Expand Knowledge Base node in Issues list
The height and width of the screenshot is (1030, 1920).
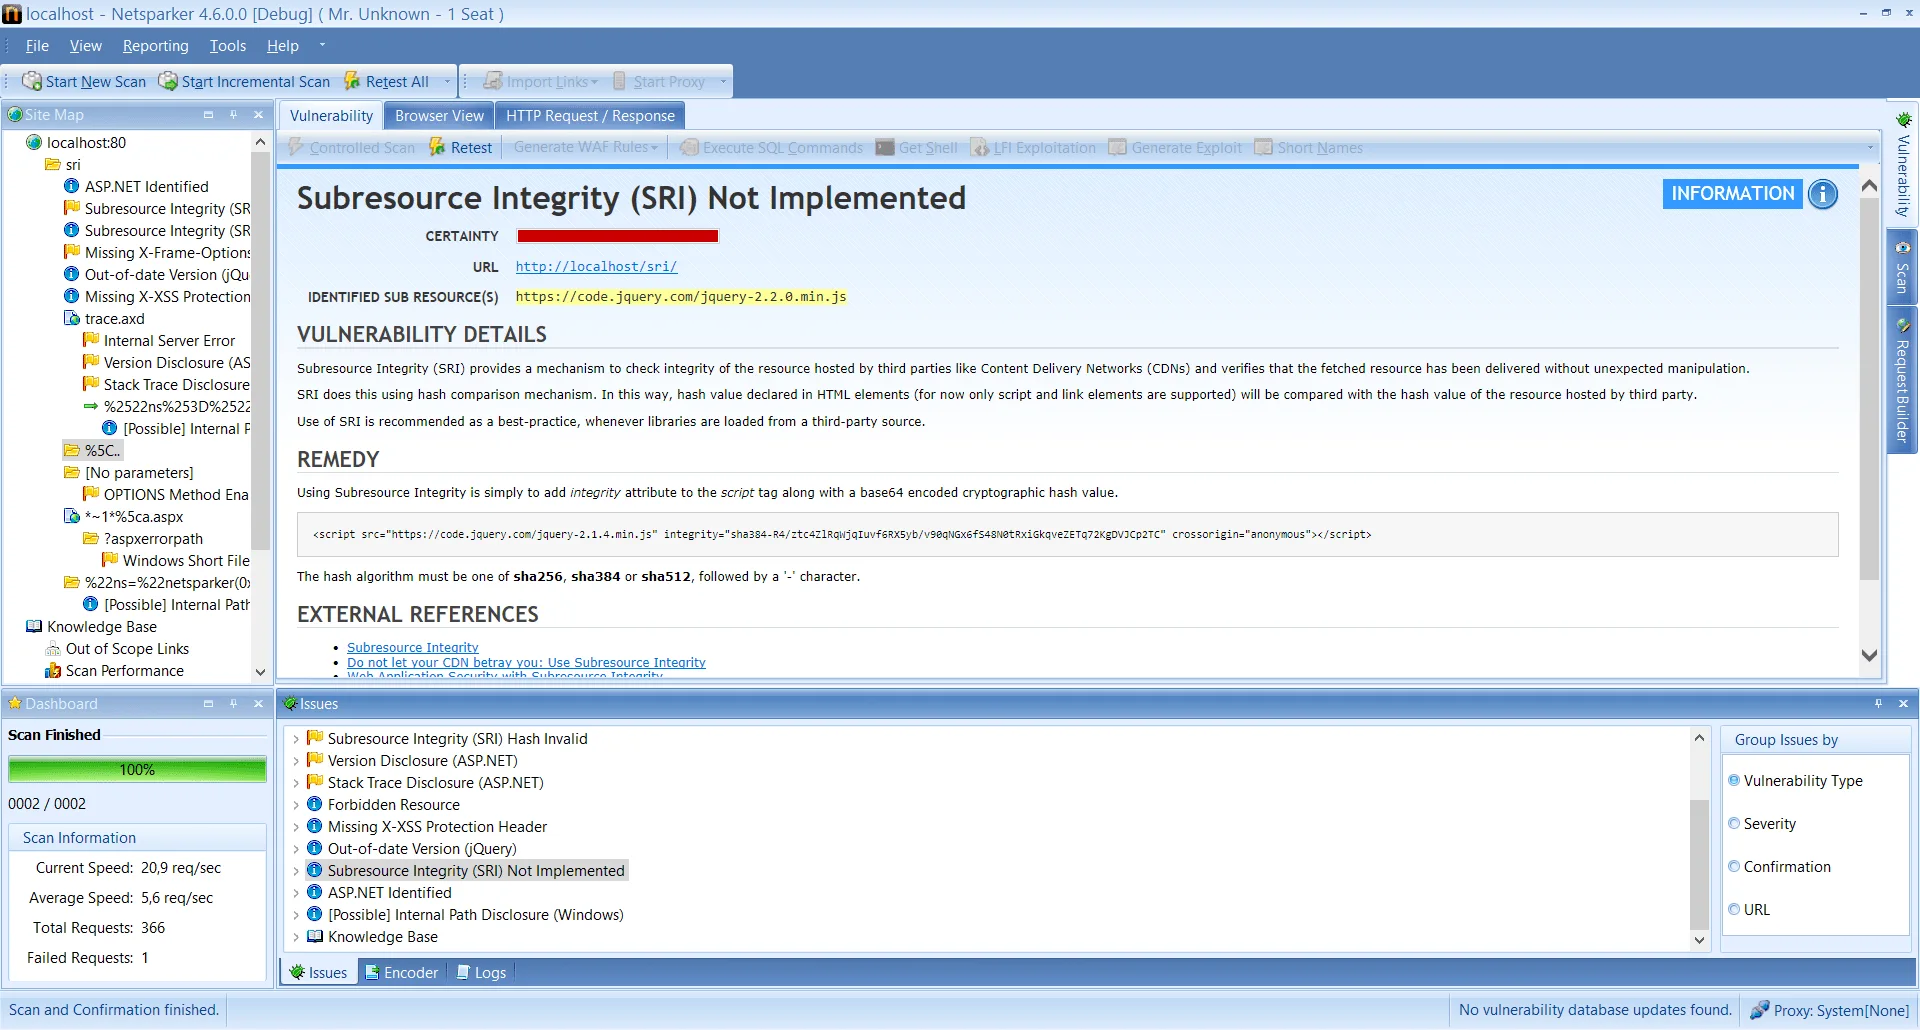tap(296, 937)
